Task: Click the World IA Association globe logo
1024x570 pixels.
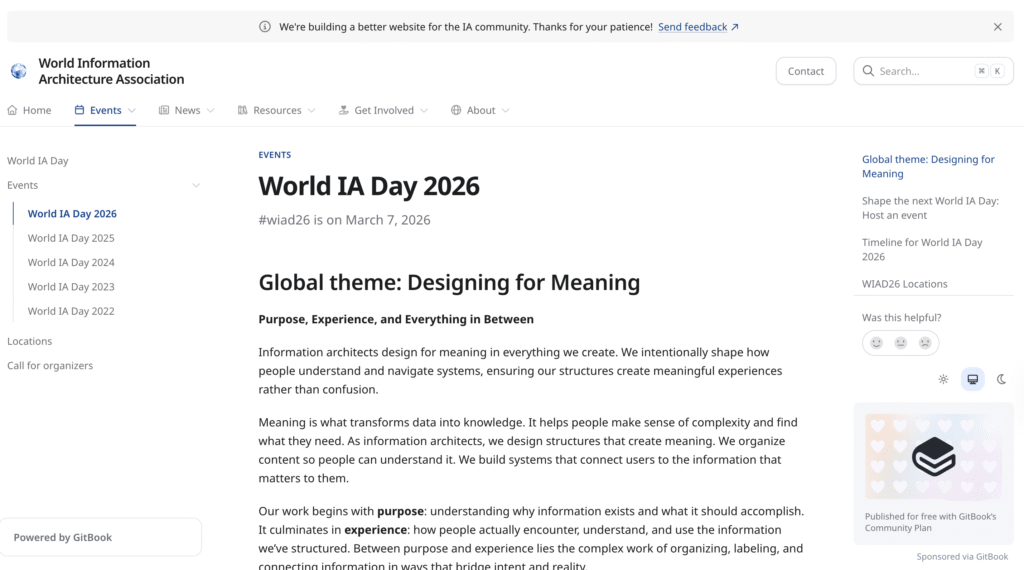Action: pyautogui.click(x=18, y=71)
